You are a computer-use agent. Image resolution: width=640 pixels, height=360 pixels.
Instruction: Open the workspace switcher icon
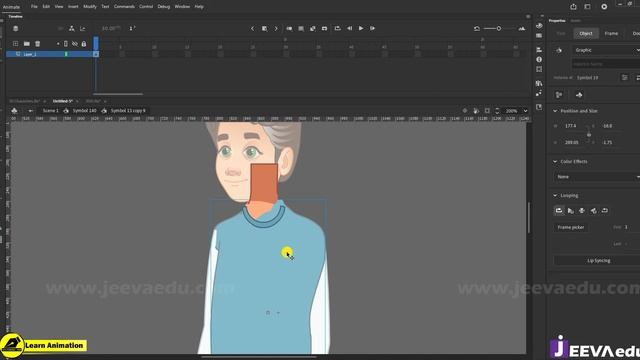click(x=587, y=7)
